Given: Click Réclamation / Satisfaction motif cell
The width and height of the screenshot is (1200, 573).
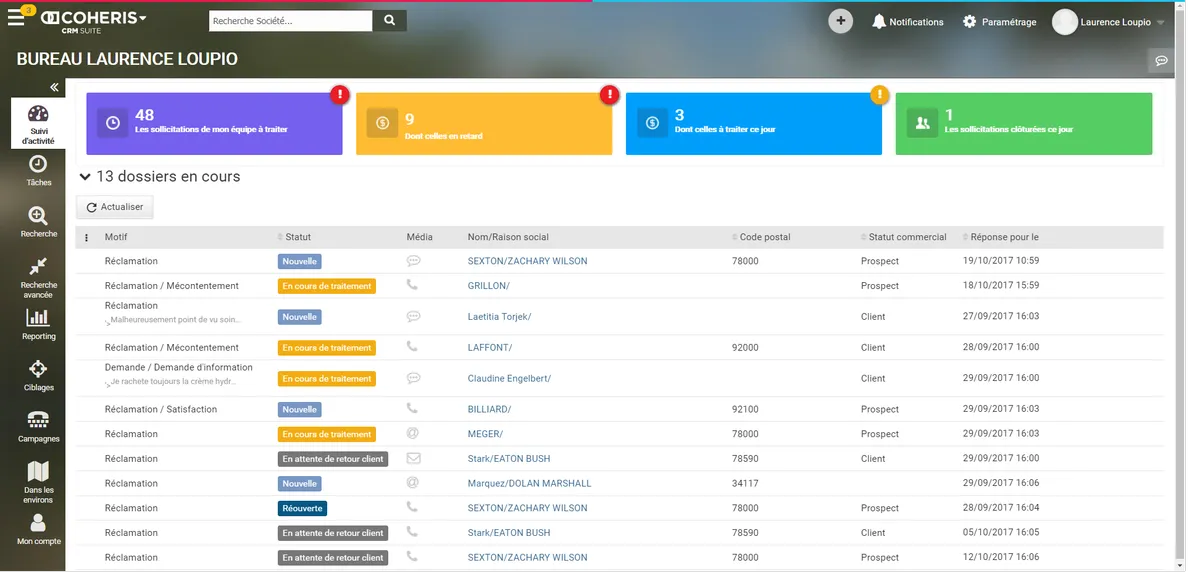Looking at the screenshot, I should (x=161, y=409).
